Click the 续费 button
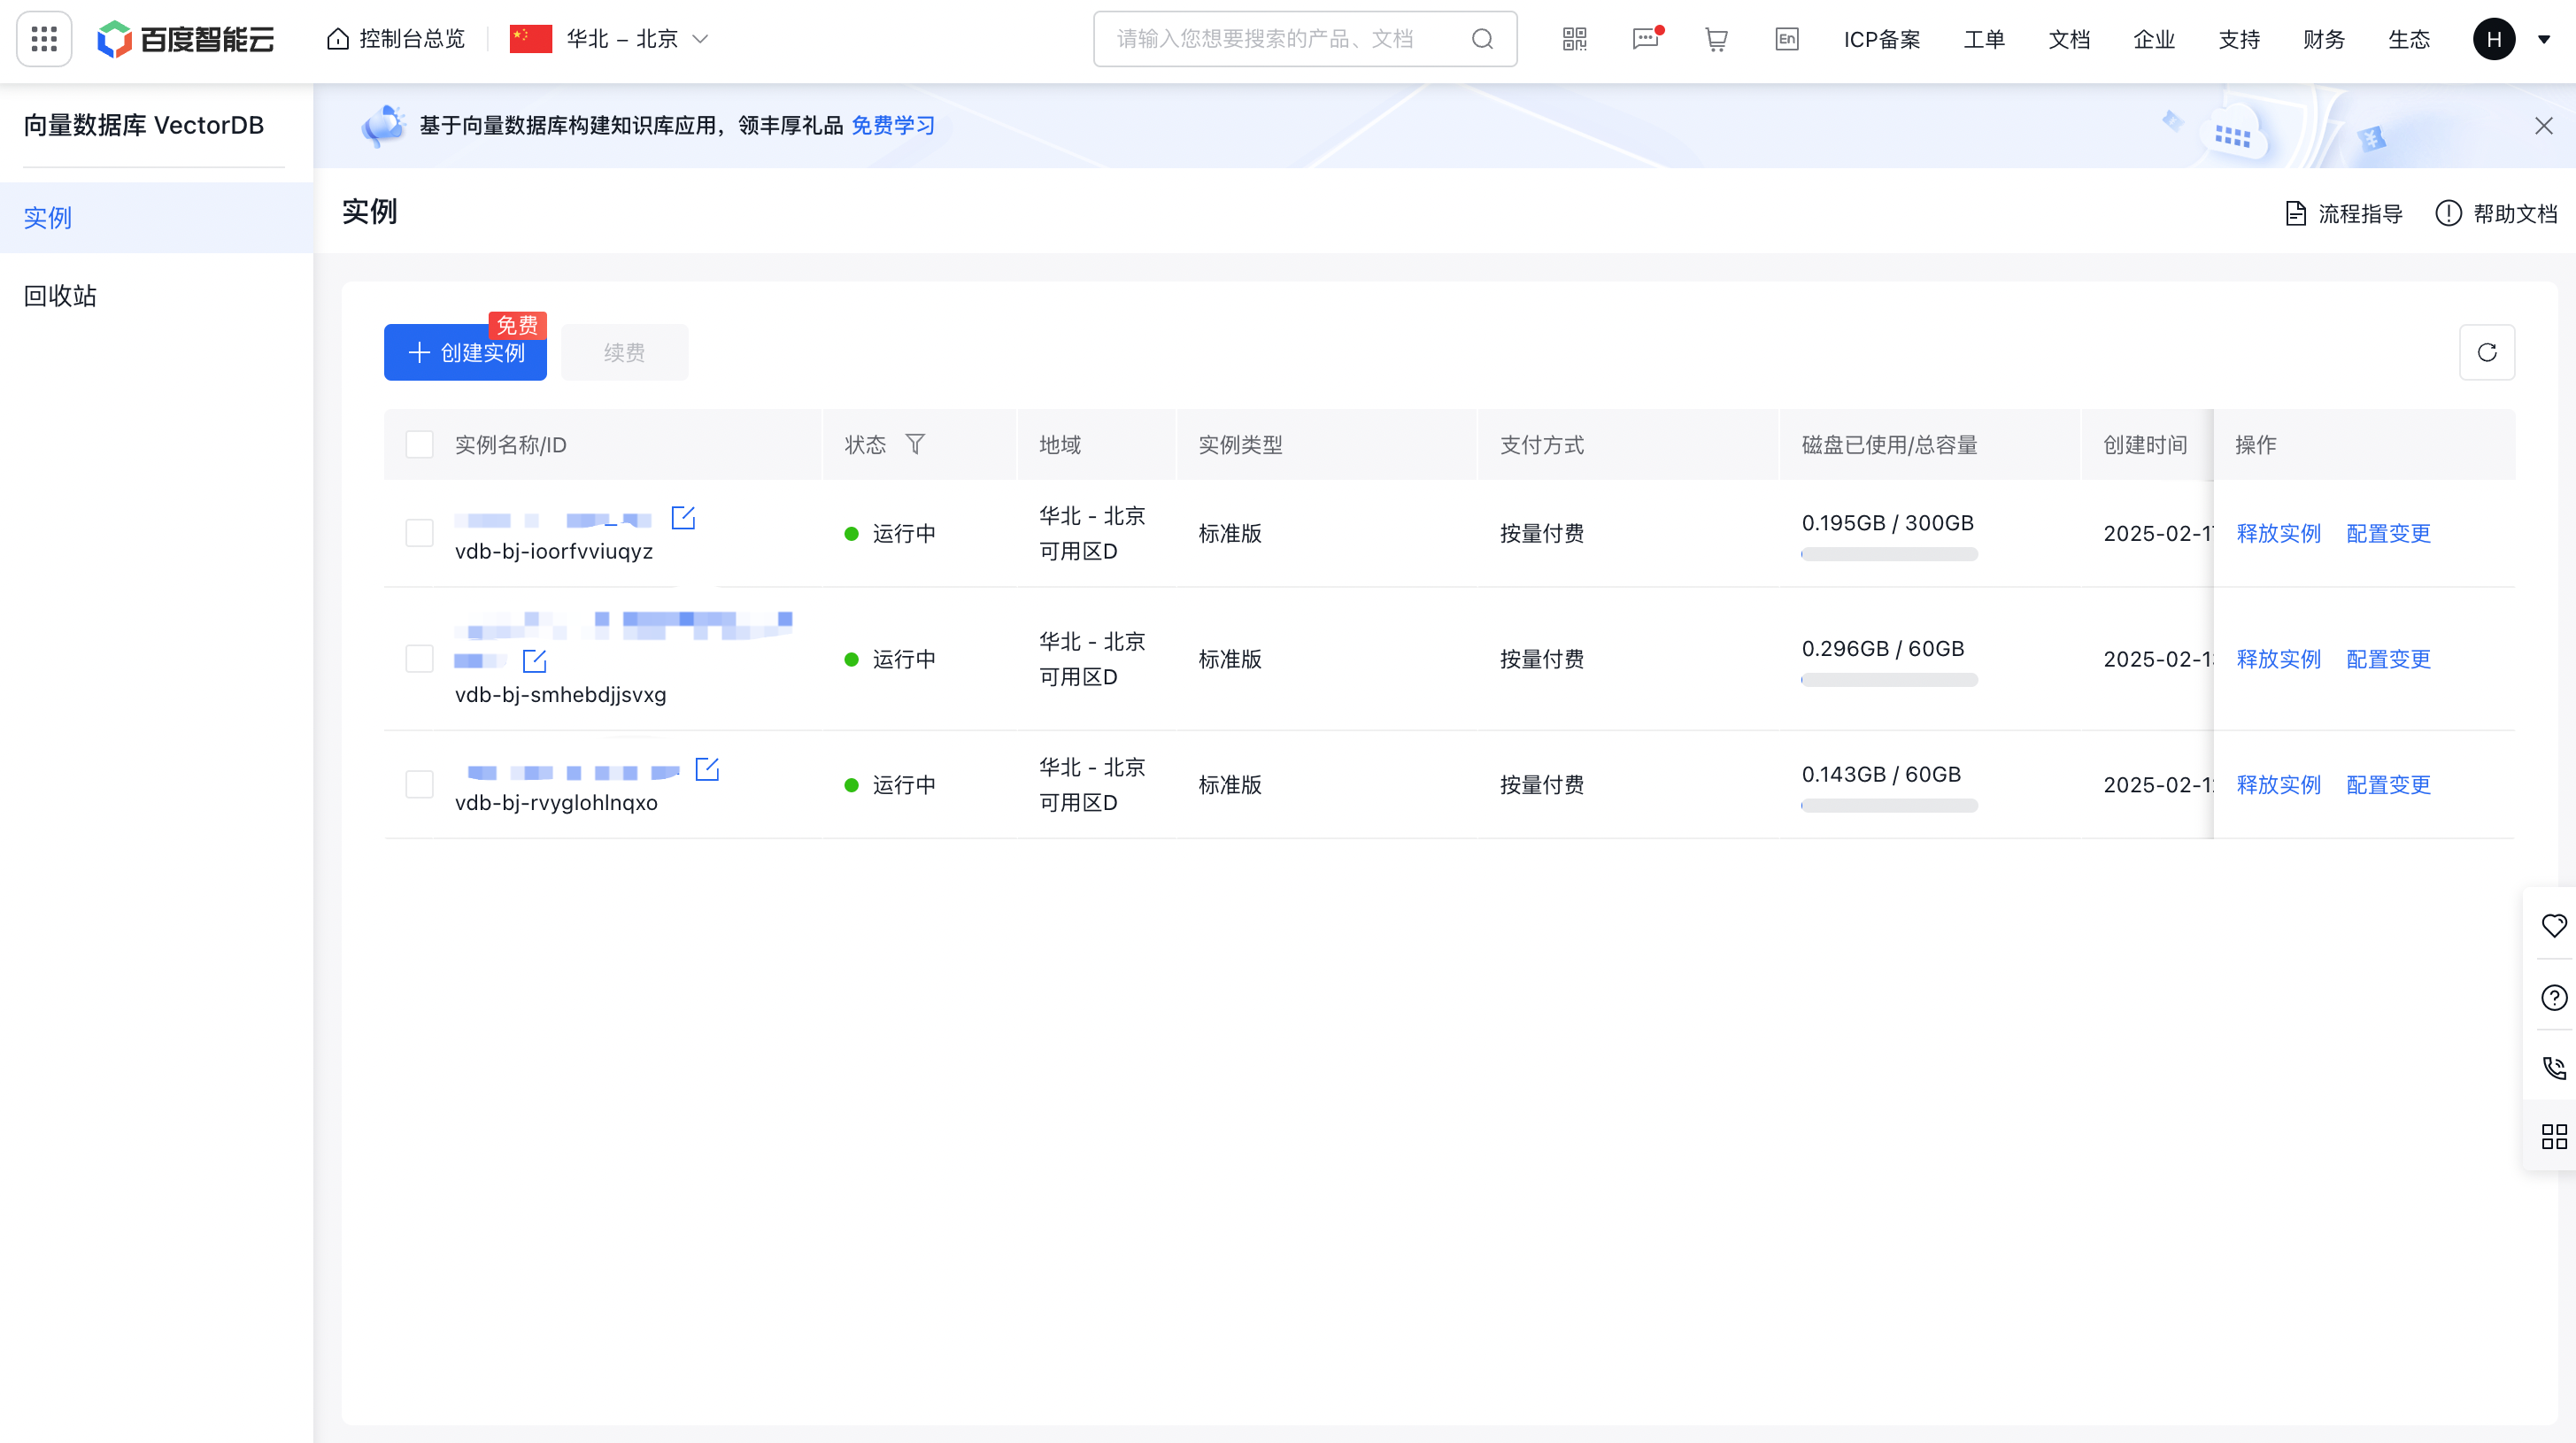This screenshot has width=2576, height=1443. point(624,352)
